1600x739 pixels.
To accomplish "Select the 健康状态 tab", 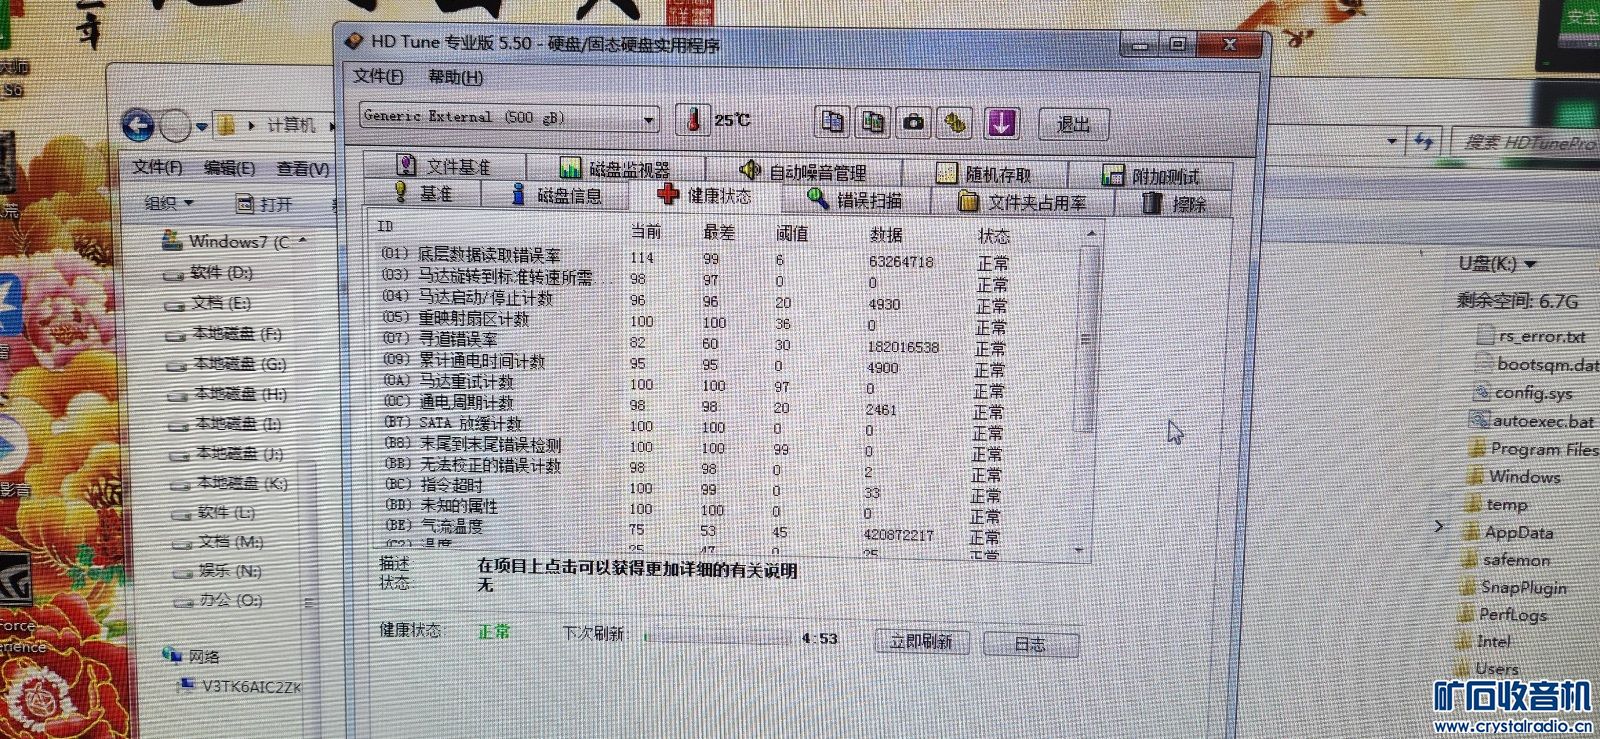I will click(704, 196).
